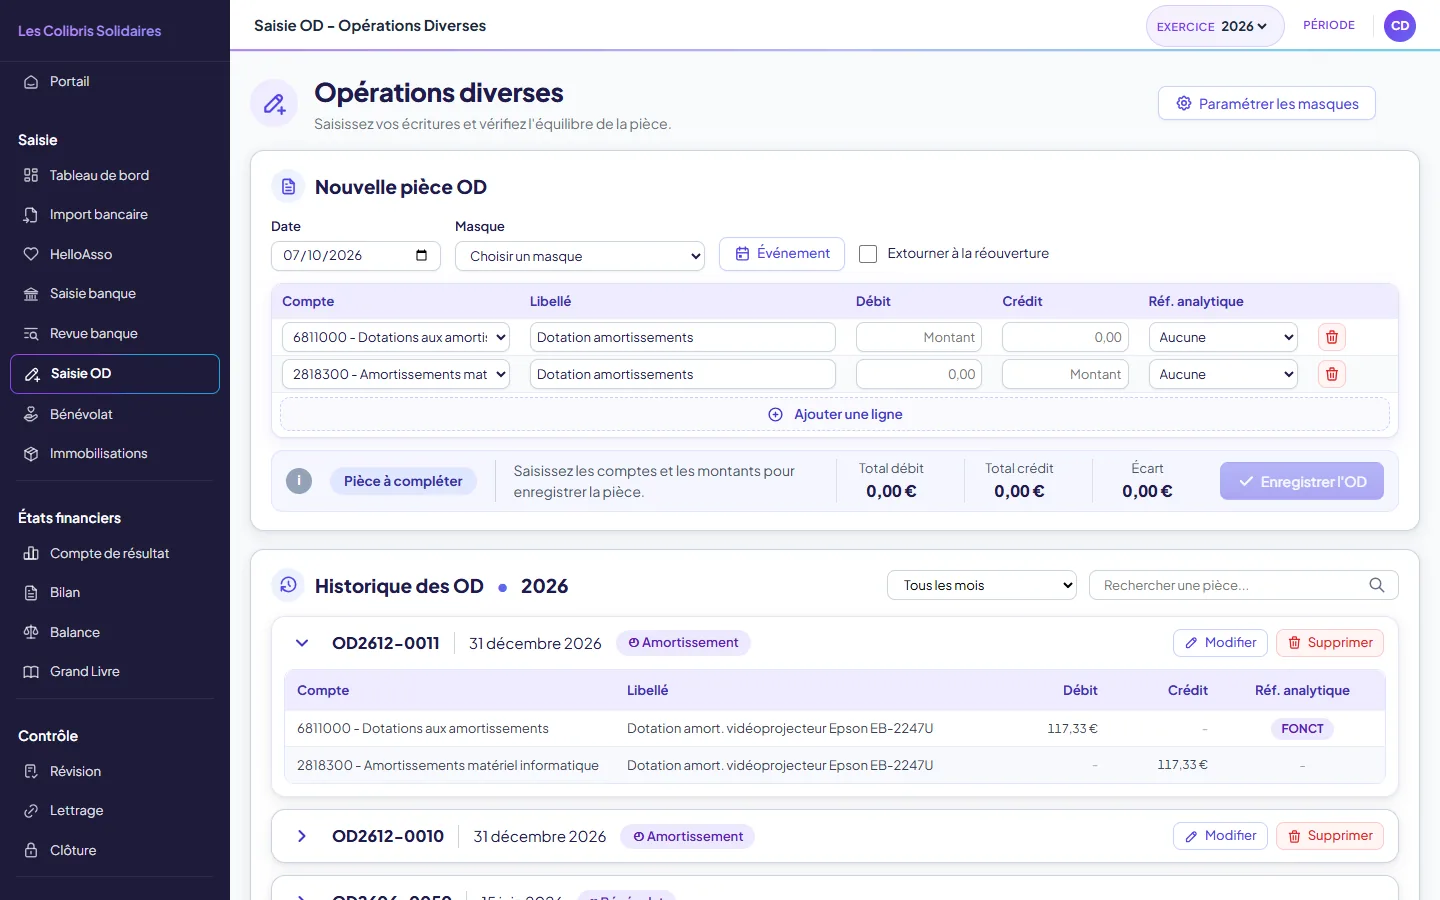Open the Tous les mois filter

coord(982,585)
